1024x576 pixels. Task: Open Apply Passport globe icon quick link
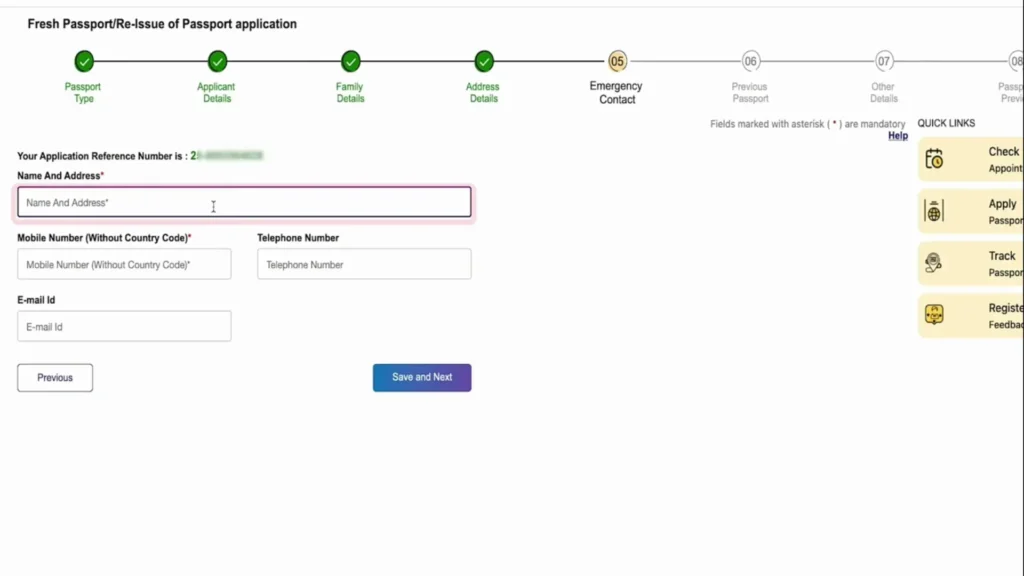(x=934, y=211)
